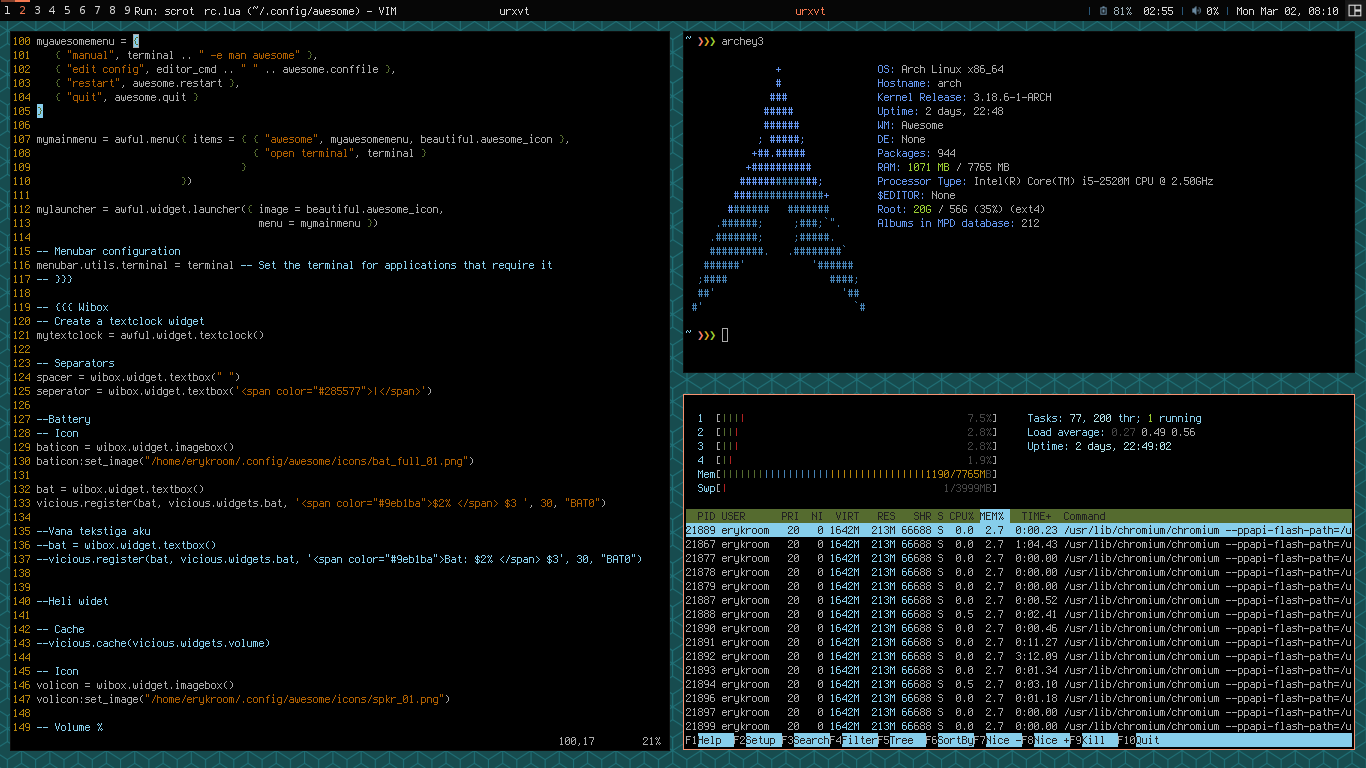Click Kill in the htop function bar
The width and height of the screenshot is (1366, 768).
pos(1095,740)
